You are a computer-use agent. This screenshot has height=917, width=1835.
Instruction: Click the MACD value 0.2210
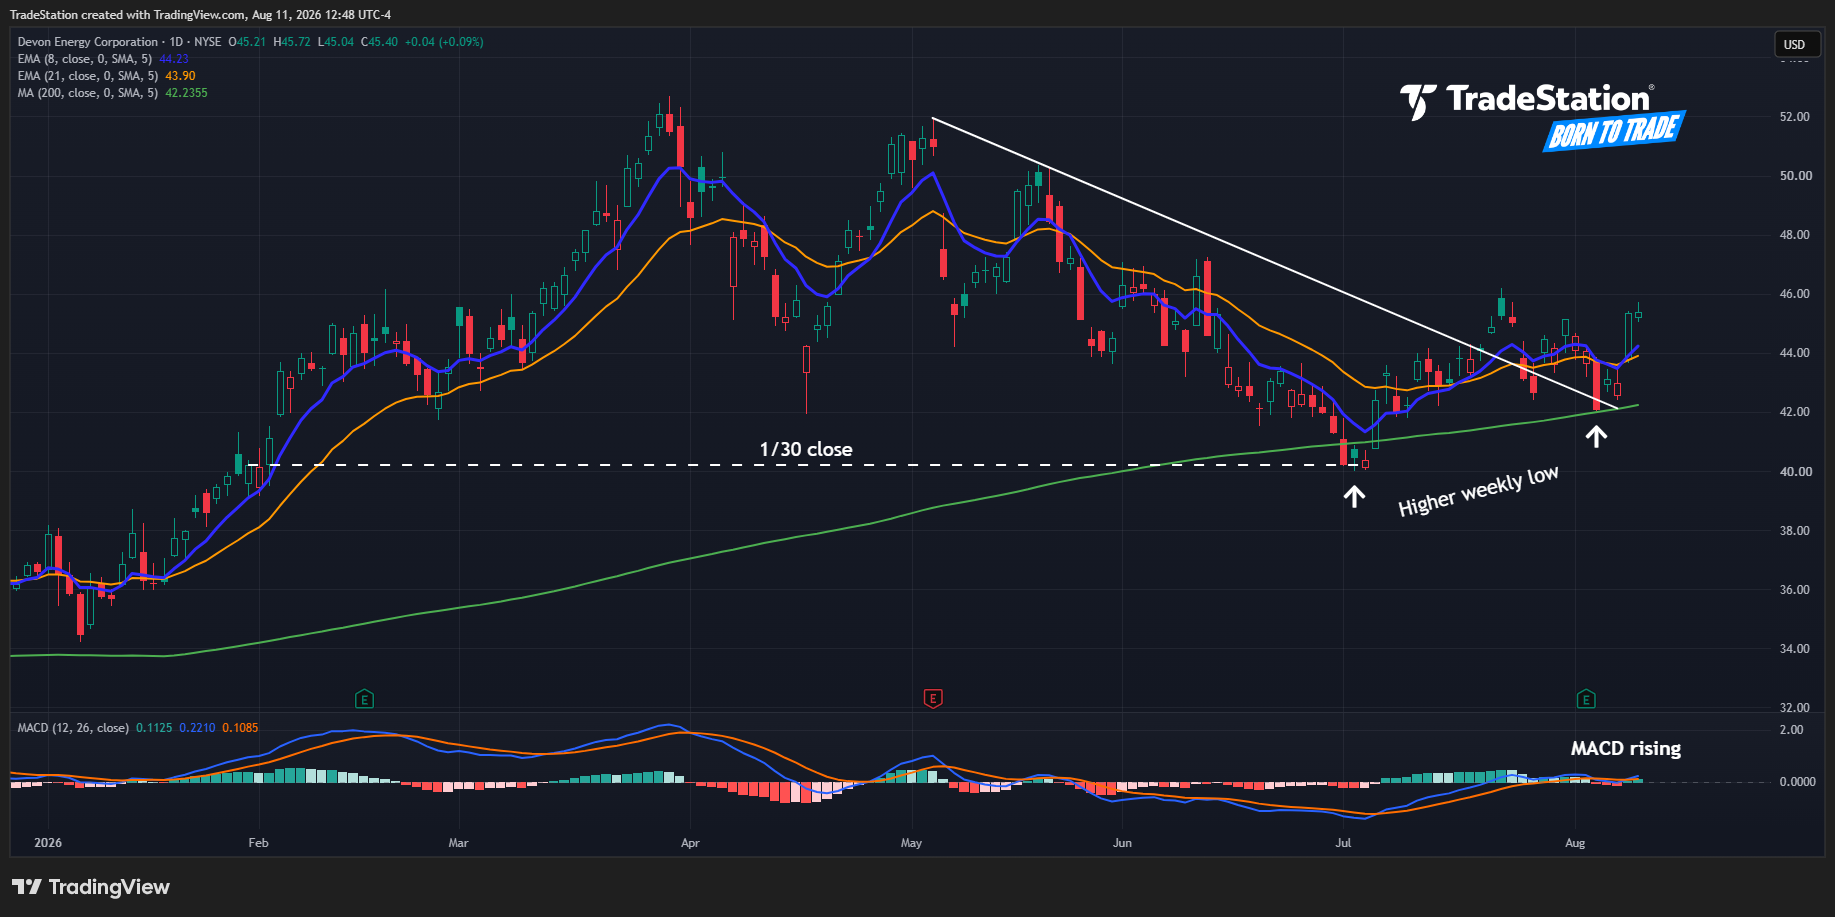coord(197,728)
